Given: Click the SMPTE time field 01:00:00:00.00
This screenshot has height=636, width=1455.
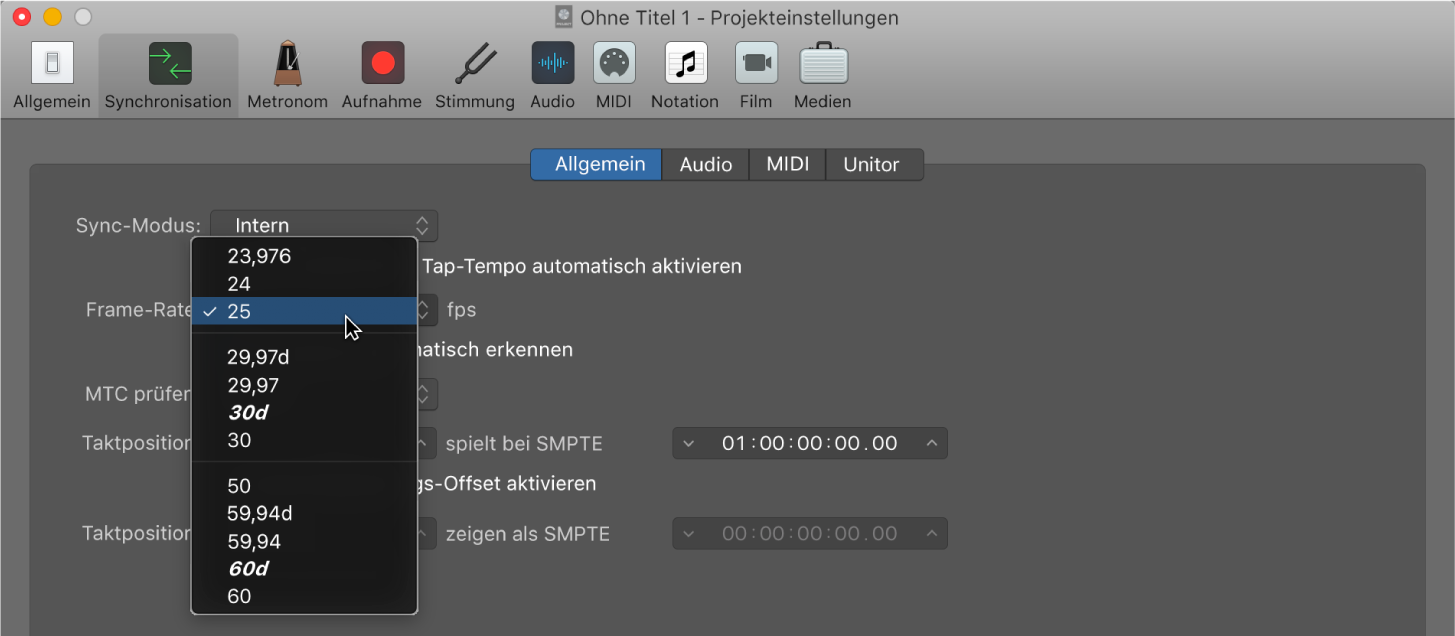Looking at the screenshot, I should coord(808,443).
